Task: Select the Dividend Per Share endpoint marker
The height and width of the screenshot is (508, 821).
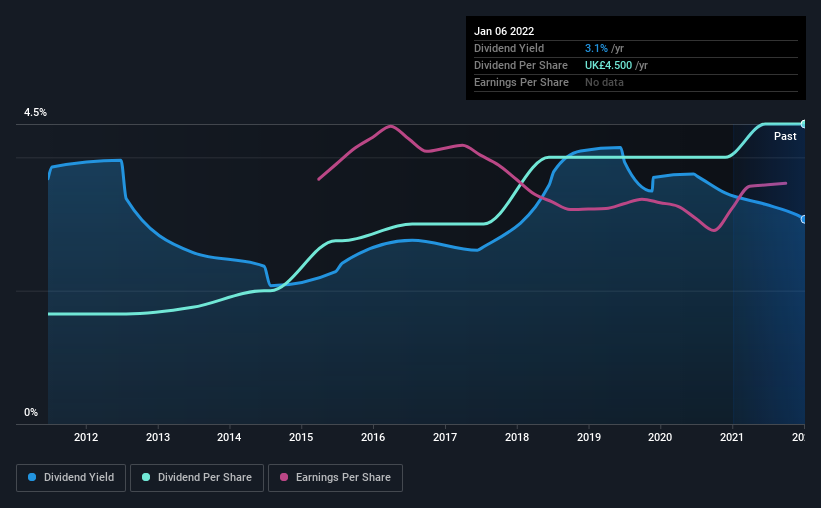Action: click(804, 124)
